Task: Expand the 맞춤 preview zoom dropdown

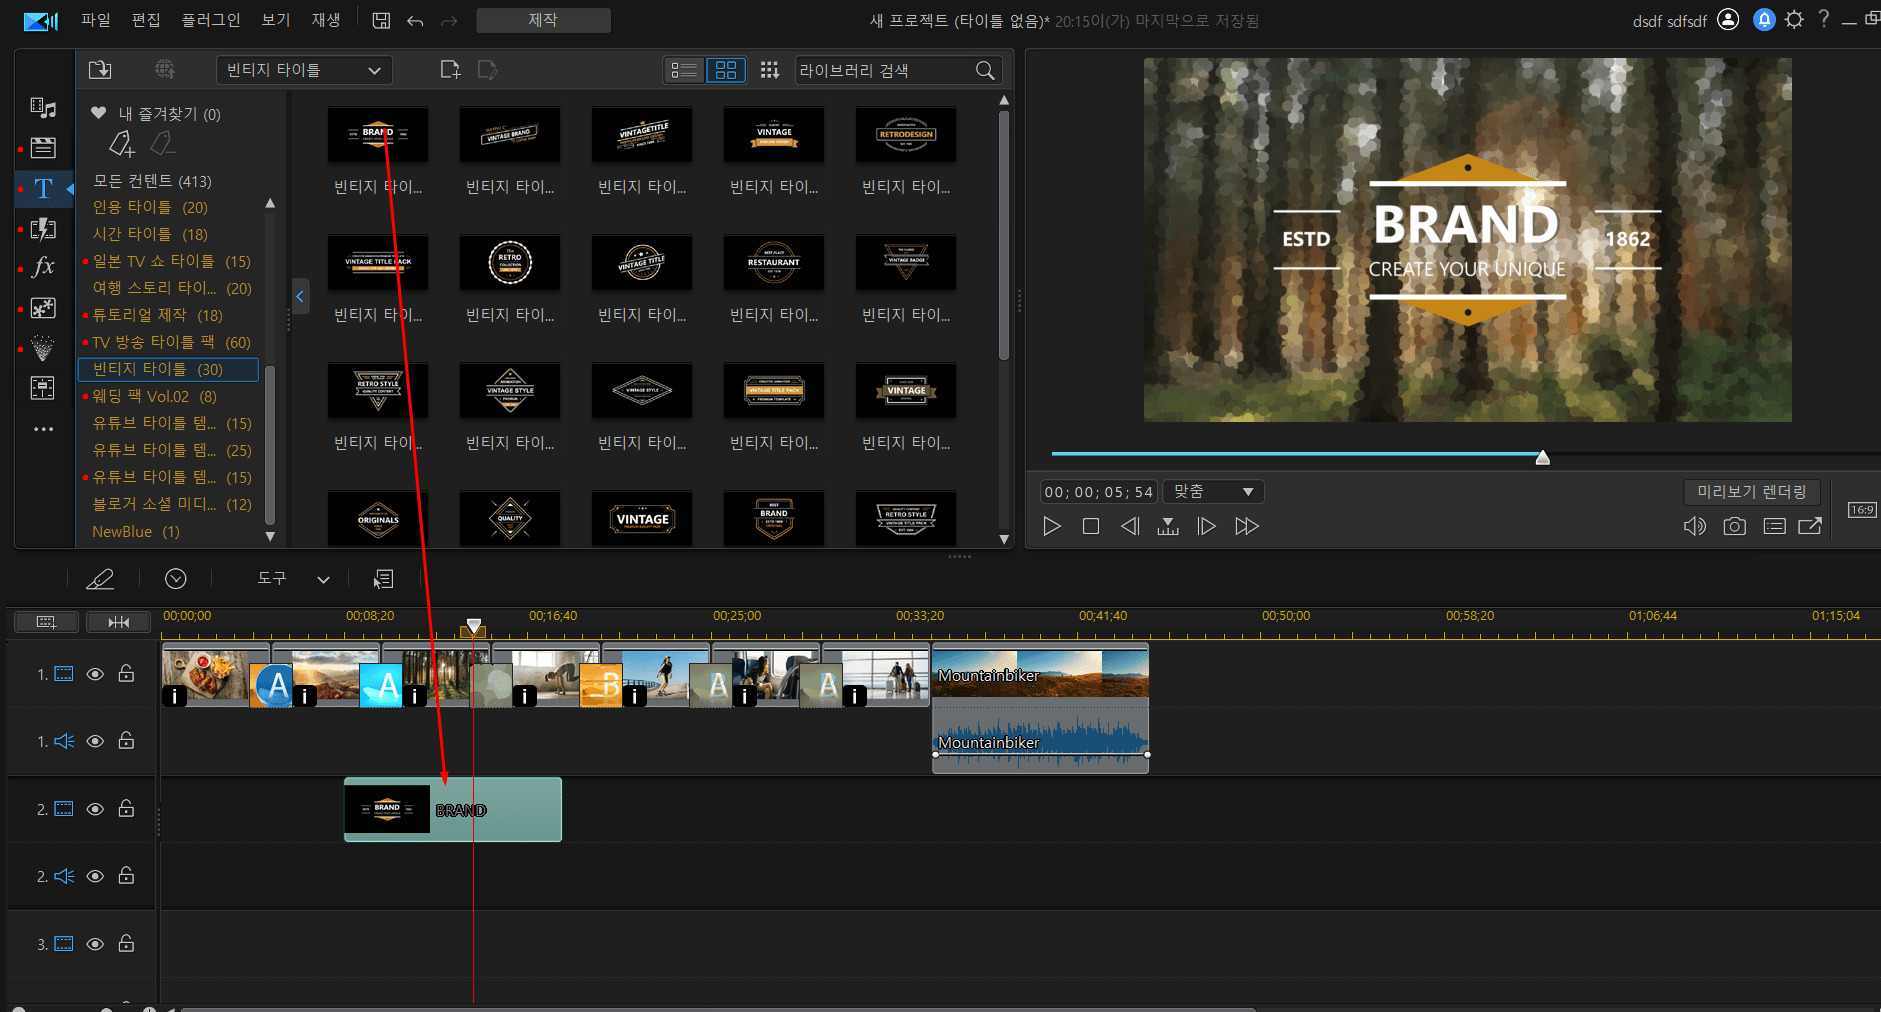Action: tap(1213, 492)
